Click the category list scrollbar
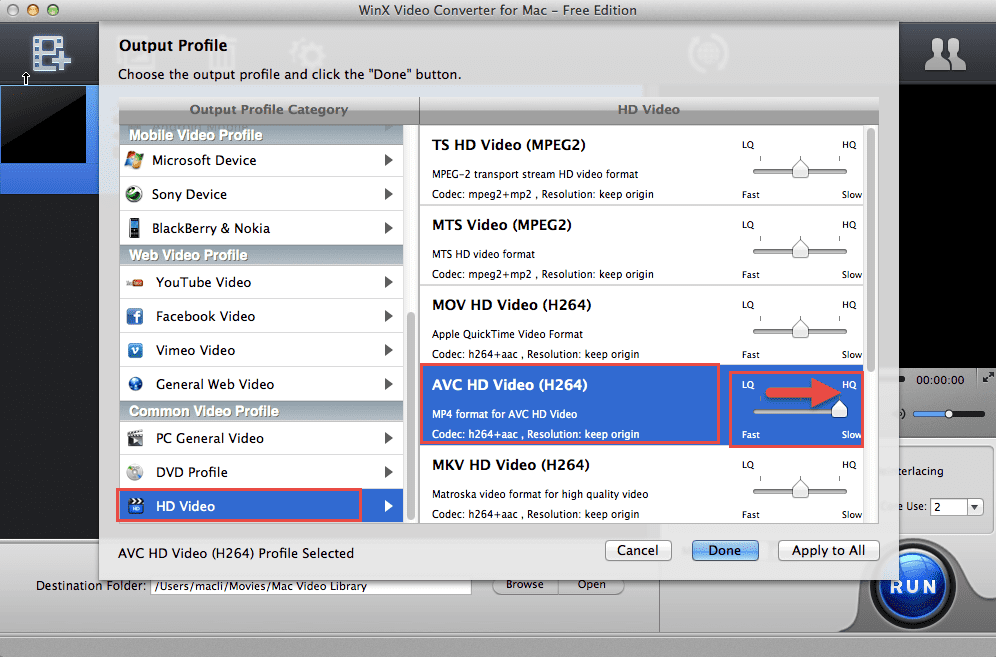996x657 pixels. pos(411,416)
